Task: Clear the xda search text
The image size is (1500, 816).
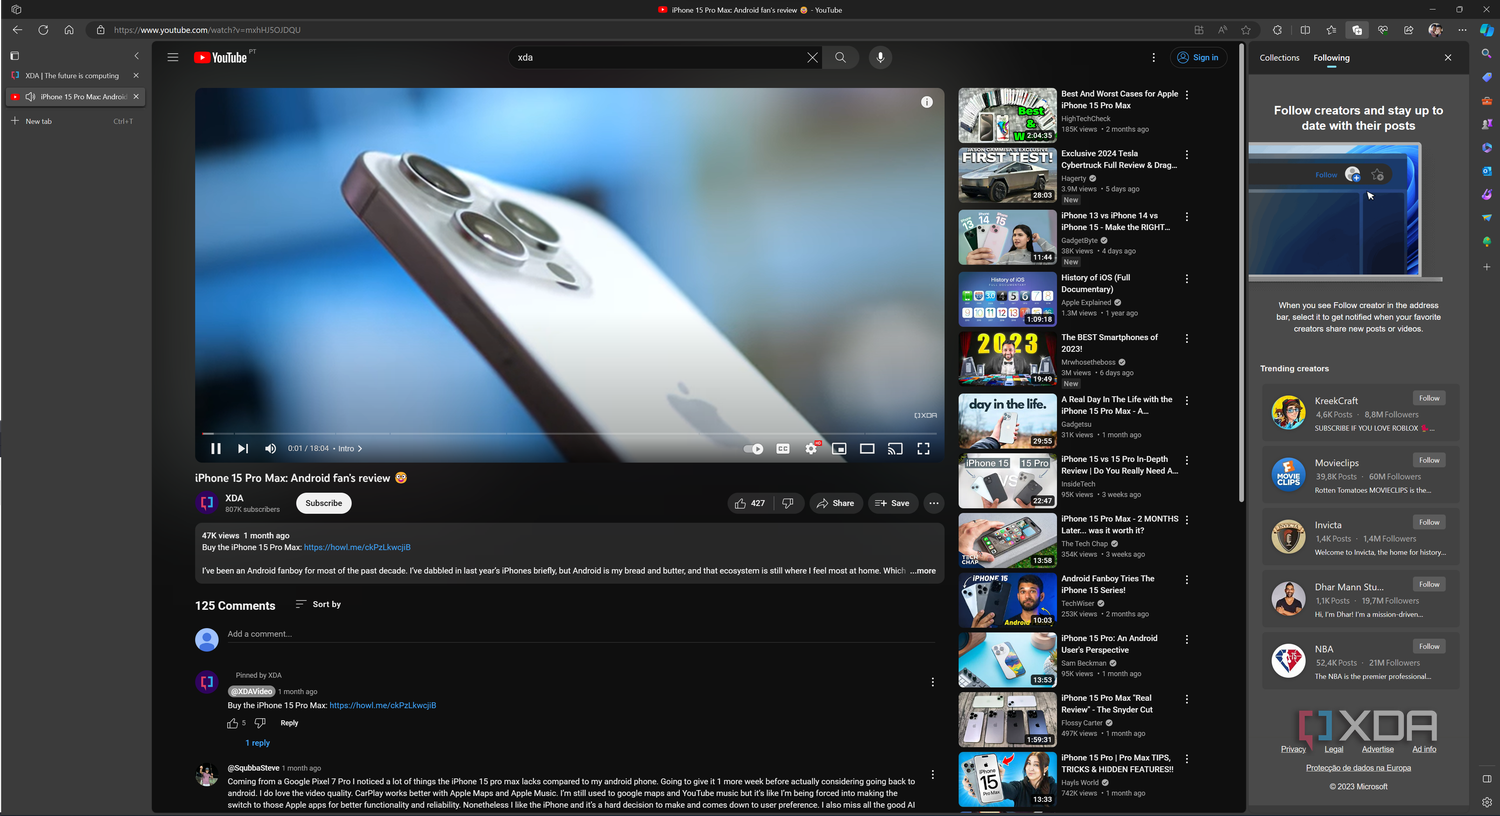Action: (812, 58)
